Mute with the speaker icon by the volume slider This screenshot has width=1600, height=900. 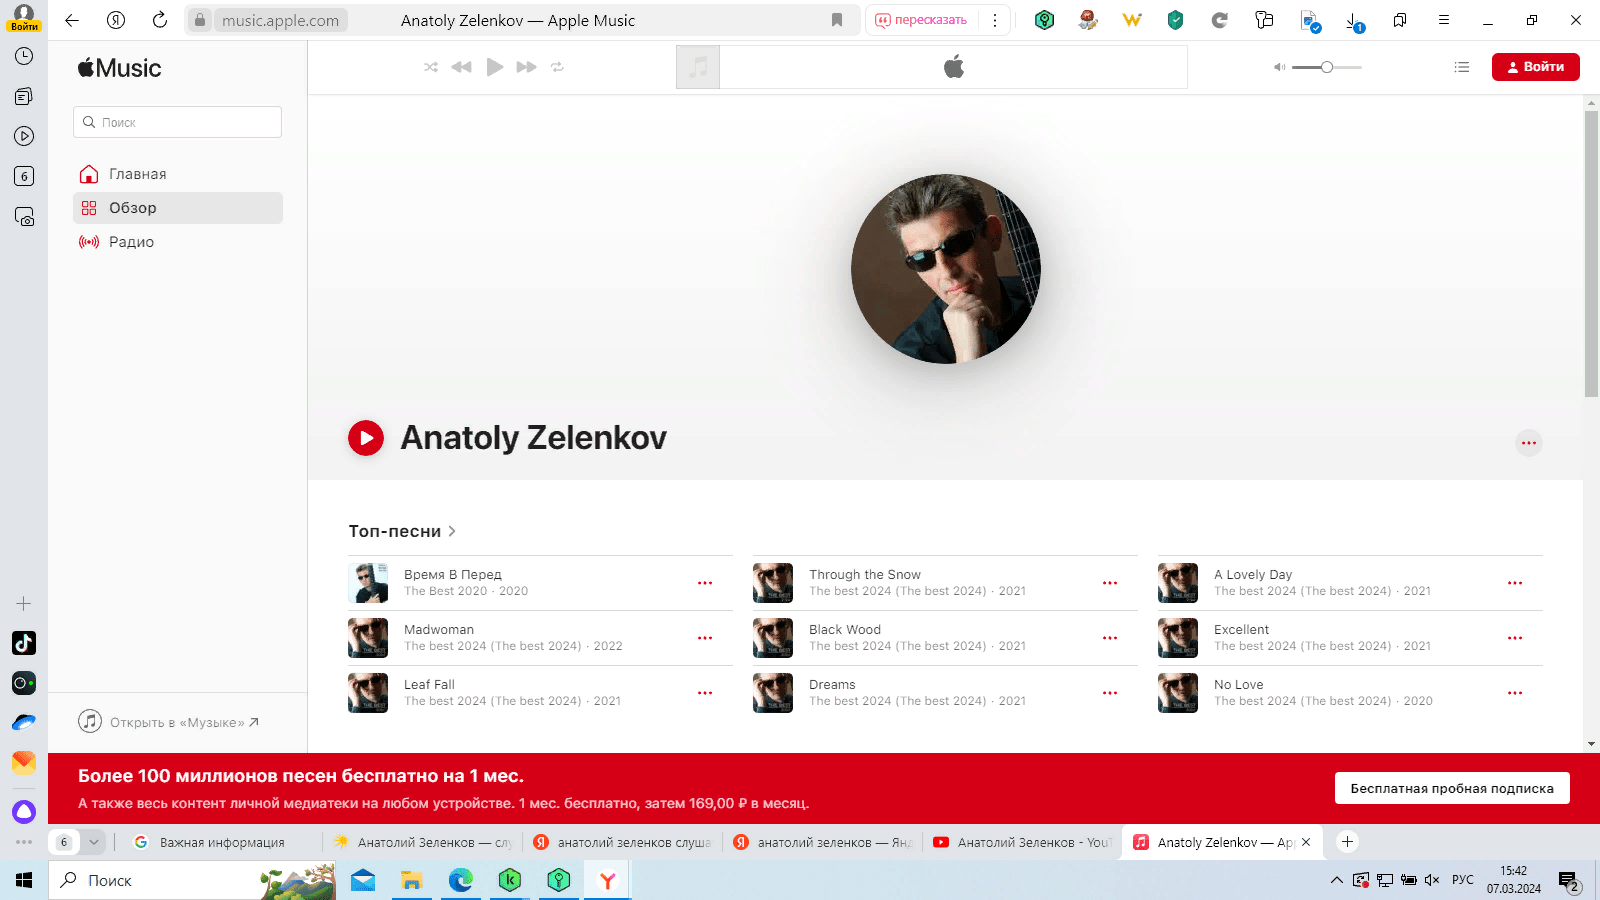1279,67
